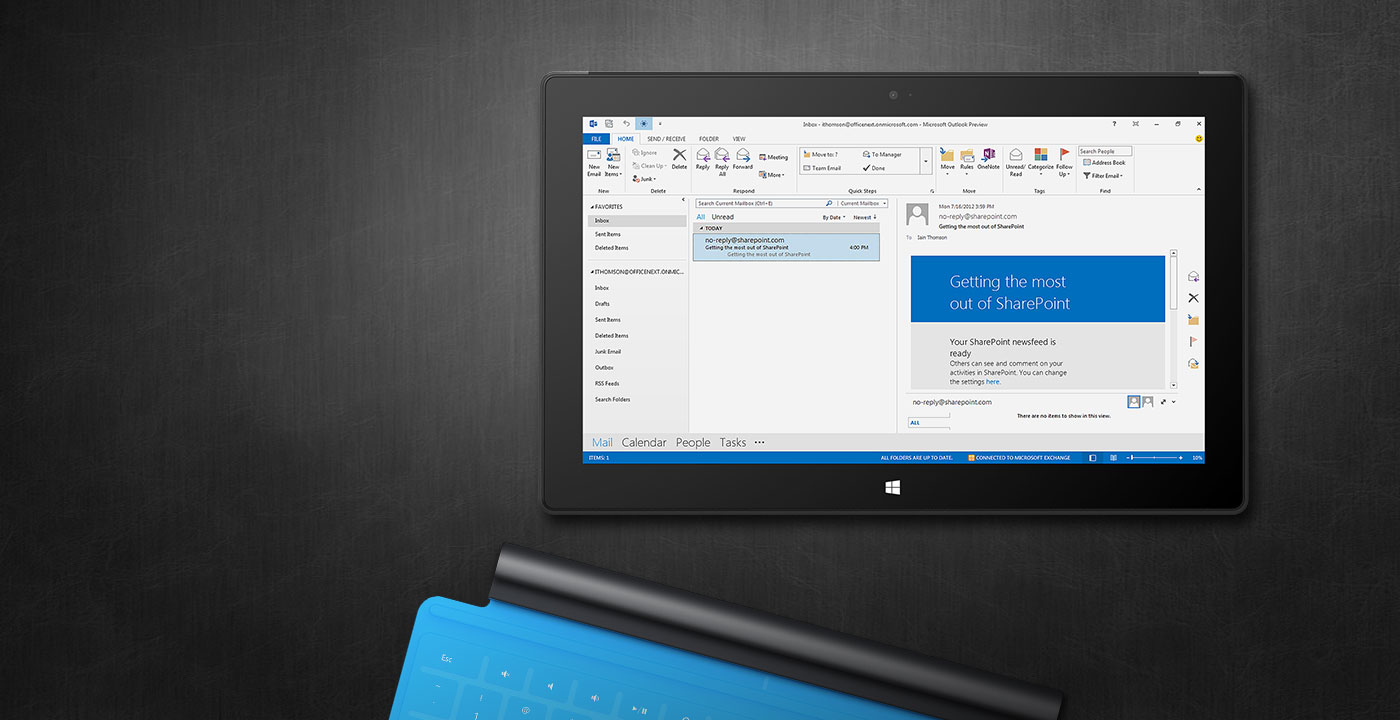Open the Current Mailbox scope dropdown
Image resolution: width=1400 pixels, height=720 pixels.
point(863,203)
